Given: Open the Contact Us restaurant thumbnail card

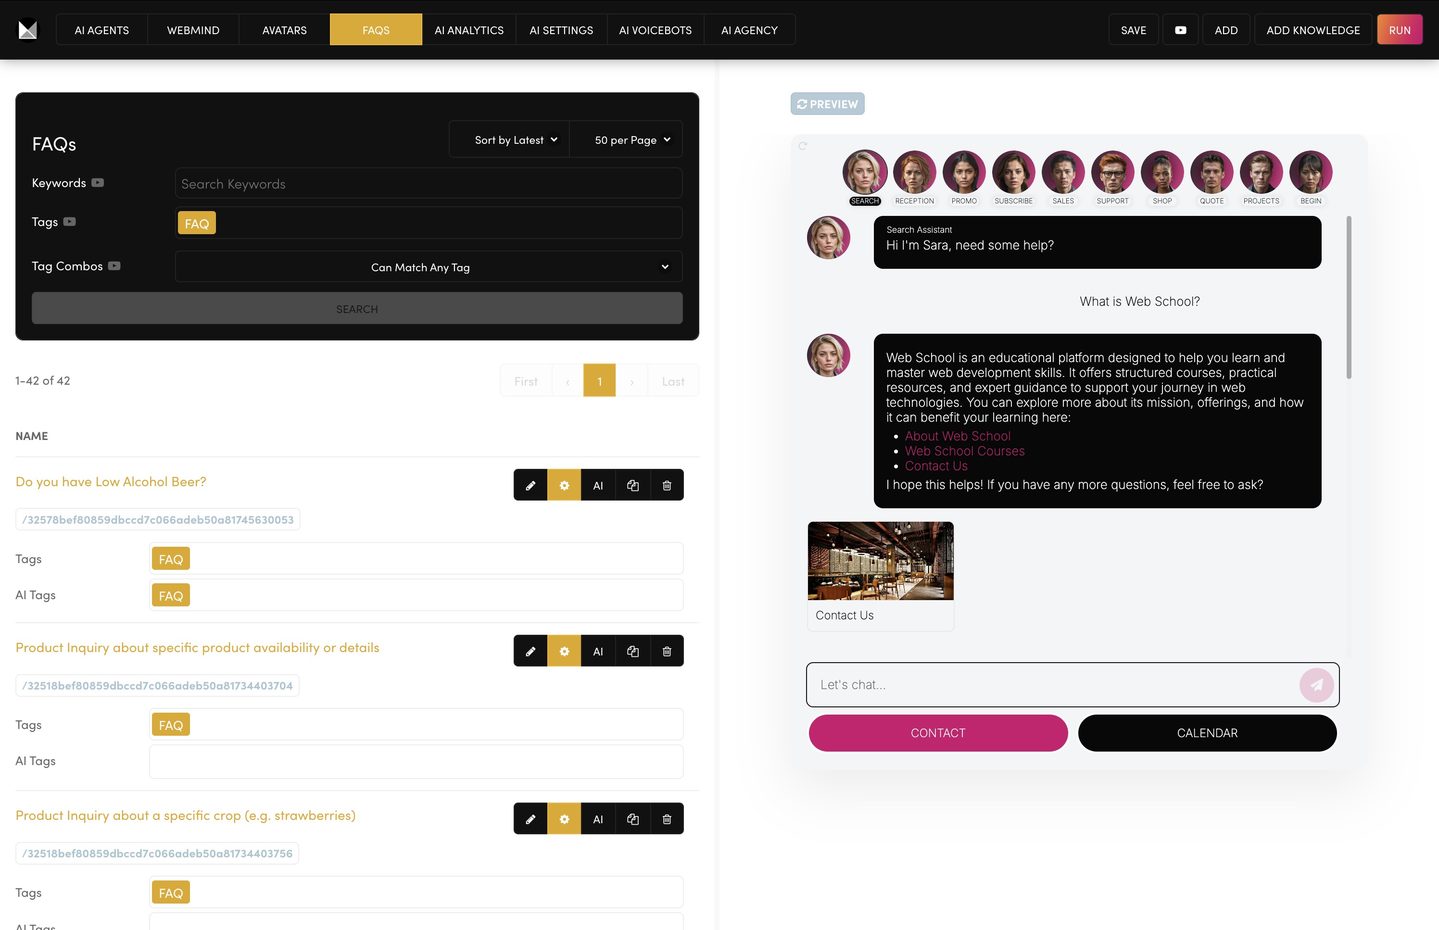Looking at the screenshot, I should 880,575.
